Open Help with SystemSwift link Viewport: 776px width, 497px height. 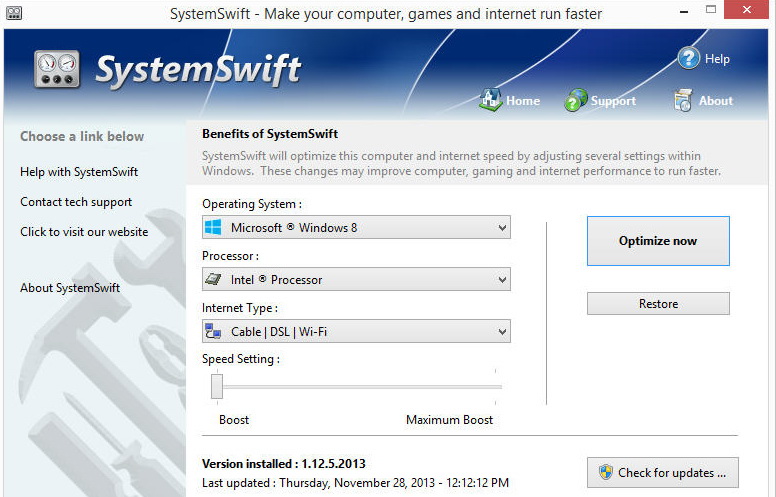pyautogui.click(x=79, y=172)
